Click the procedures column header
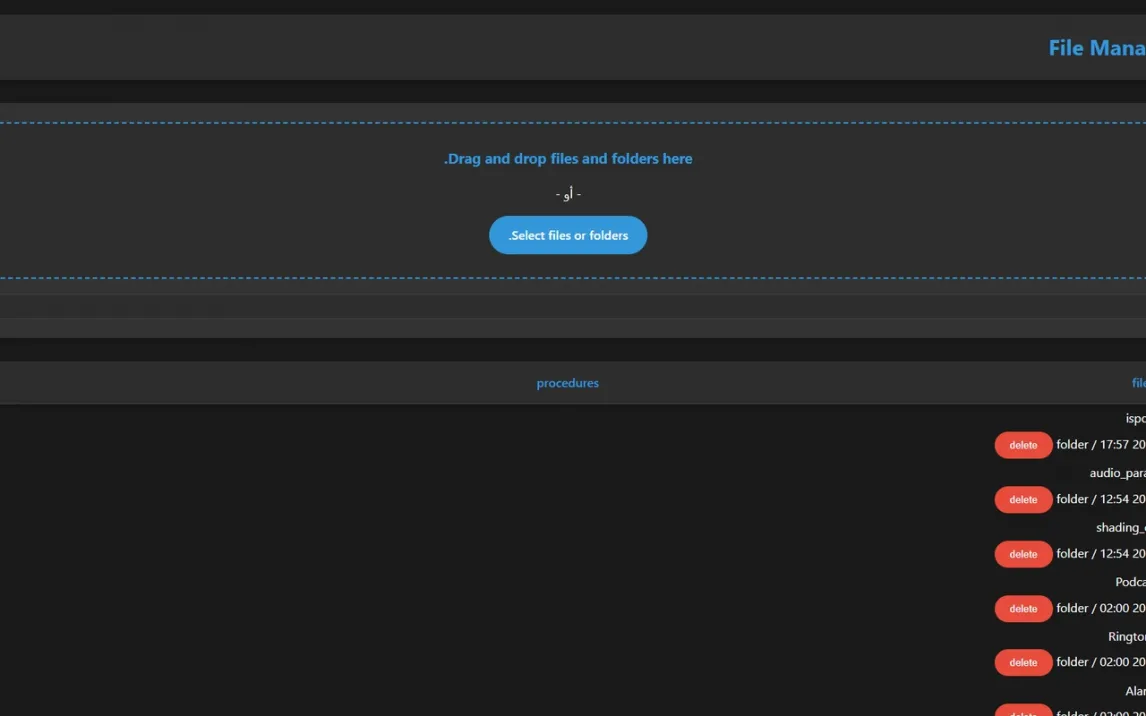This screenshot has height=716, width=1146. click(x=567, y=383)
